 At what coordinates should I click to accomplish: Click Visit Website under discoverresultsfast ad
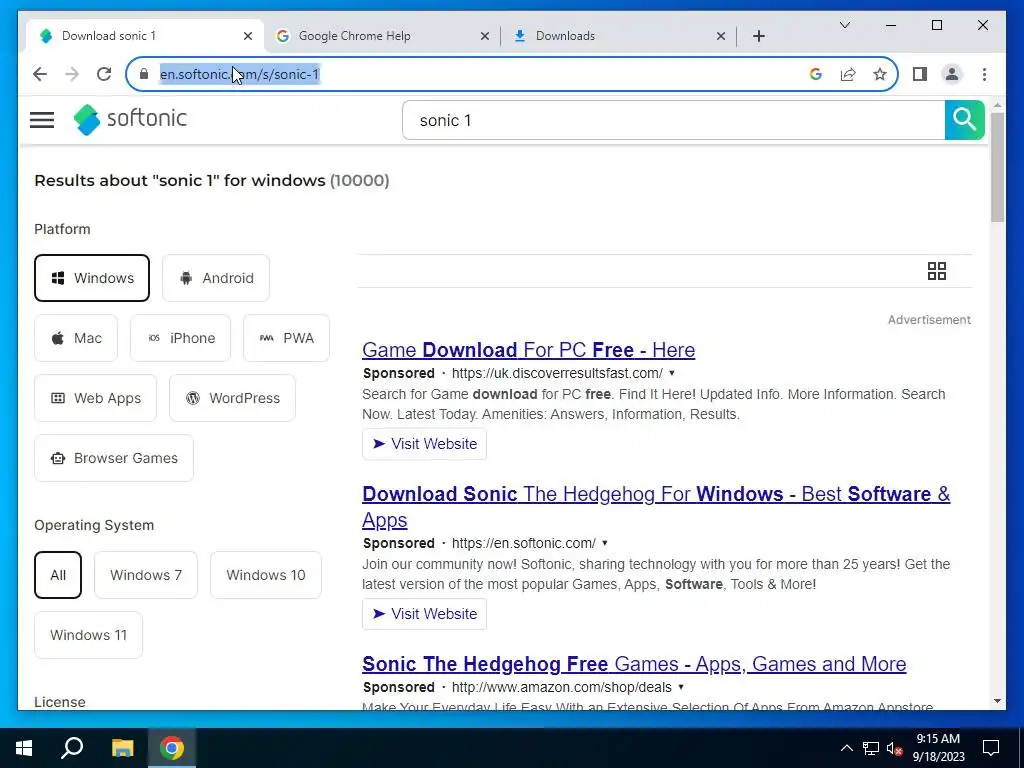pos(424,444)
